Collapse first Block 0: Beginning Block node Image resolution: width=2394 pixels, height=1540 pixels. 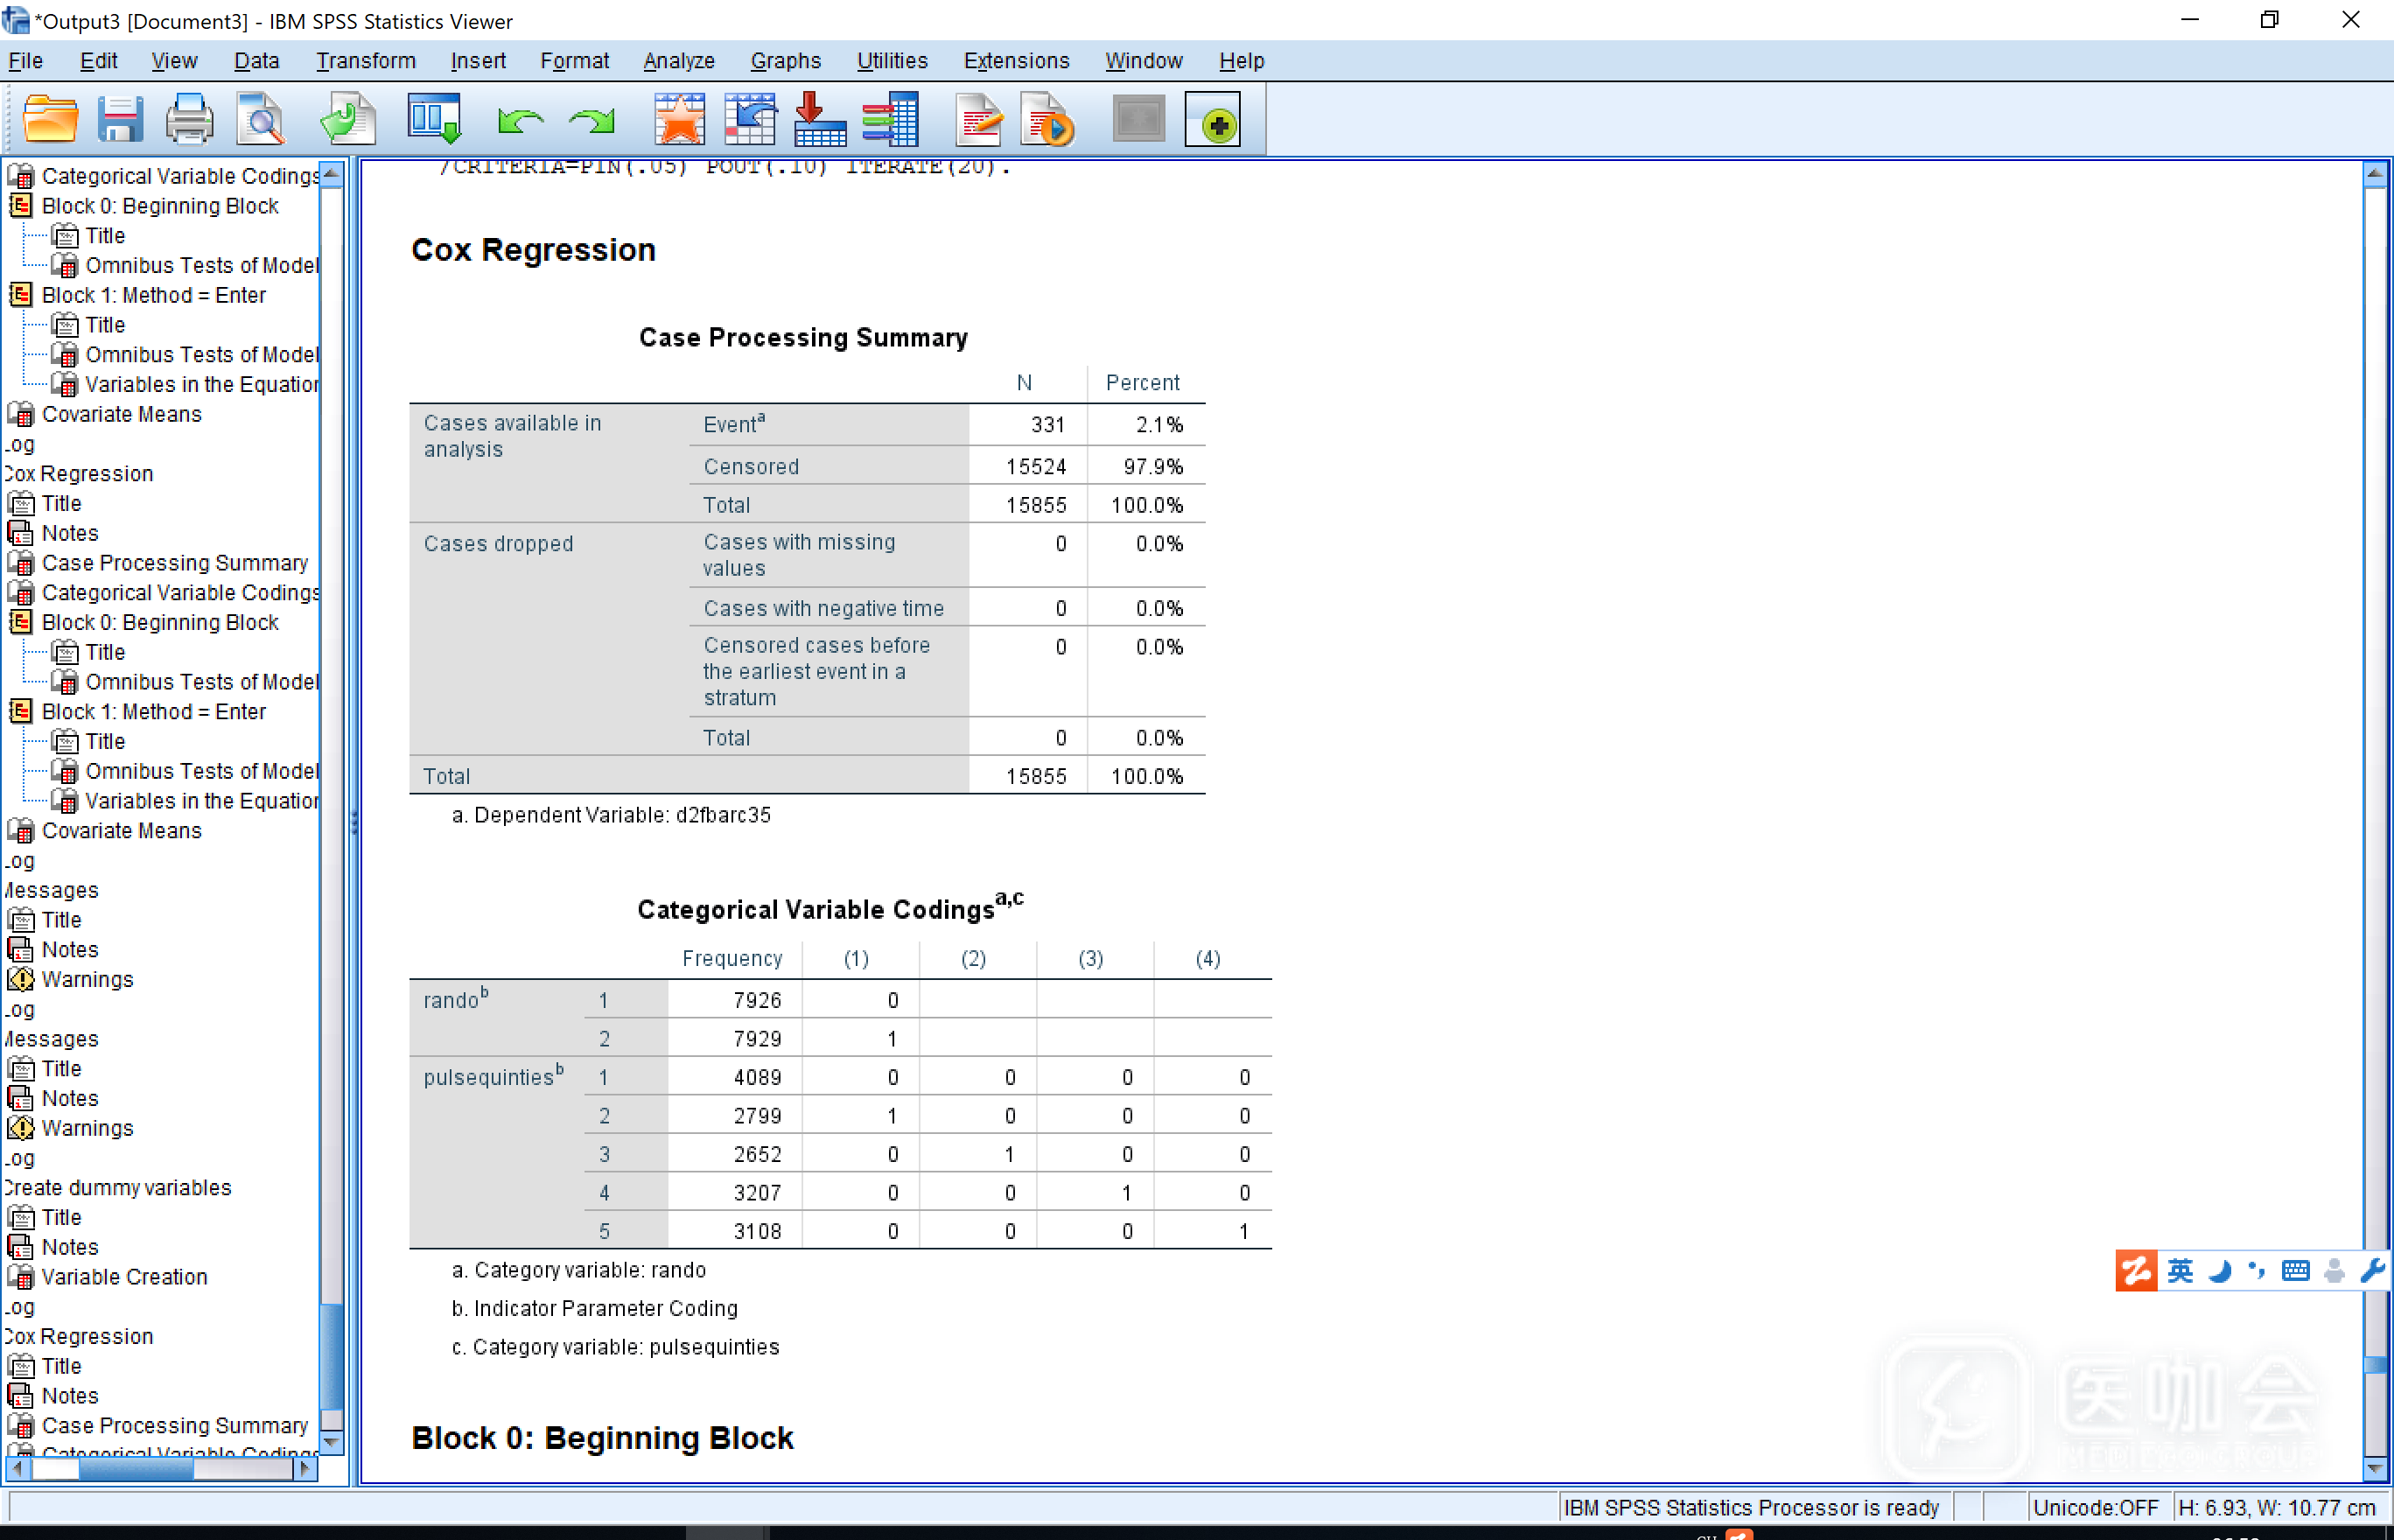click(x=20, y=206)
